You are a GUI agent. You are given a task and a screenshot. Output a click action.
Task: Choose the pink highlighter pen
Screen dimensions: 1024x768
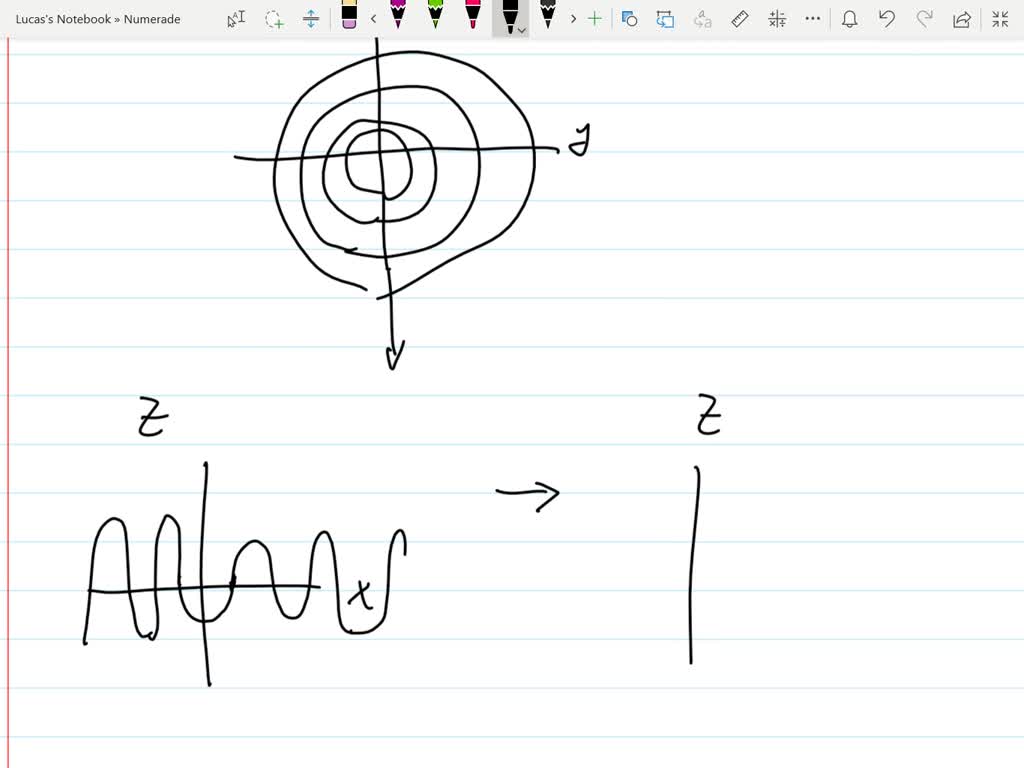click(x=472, y=18)
